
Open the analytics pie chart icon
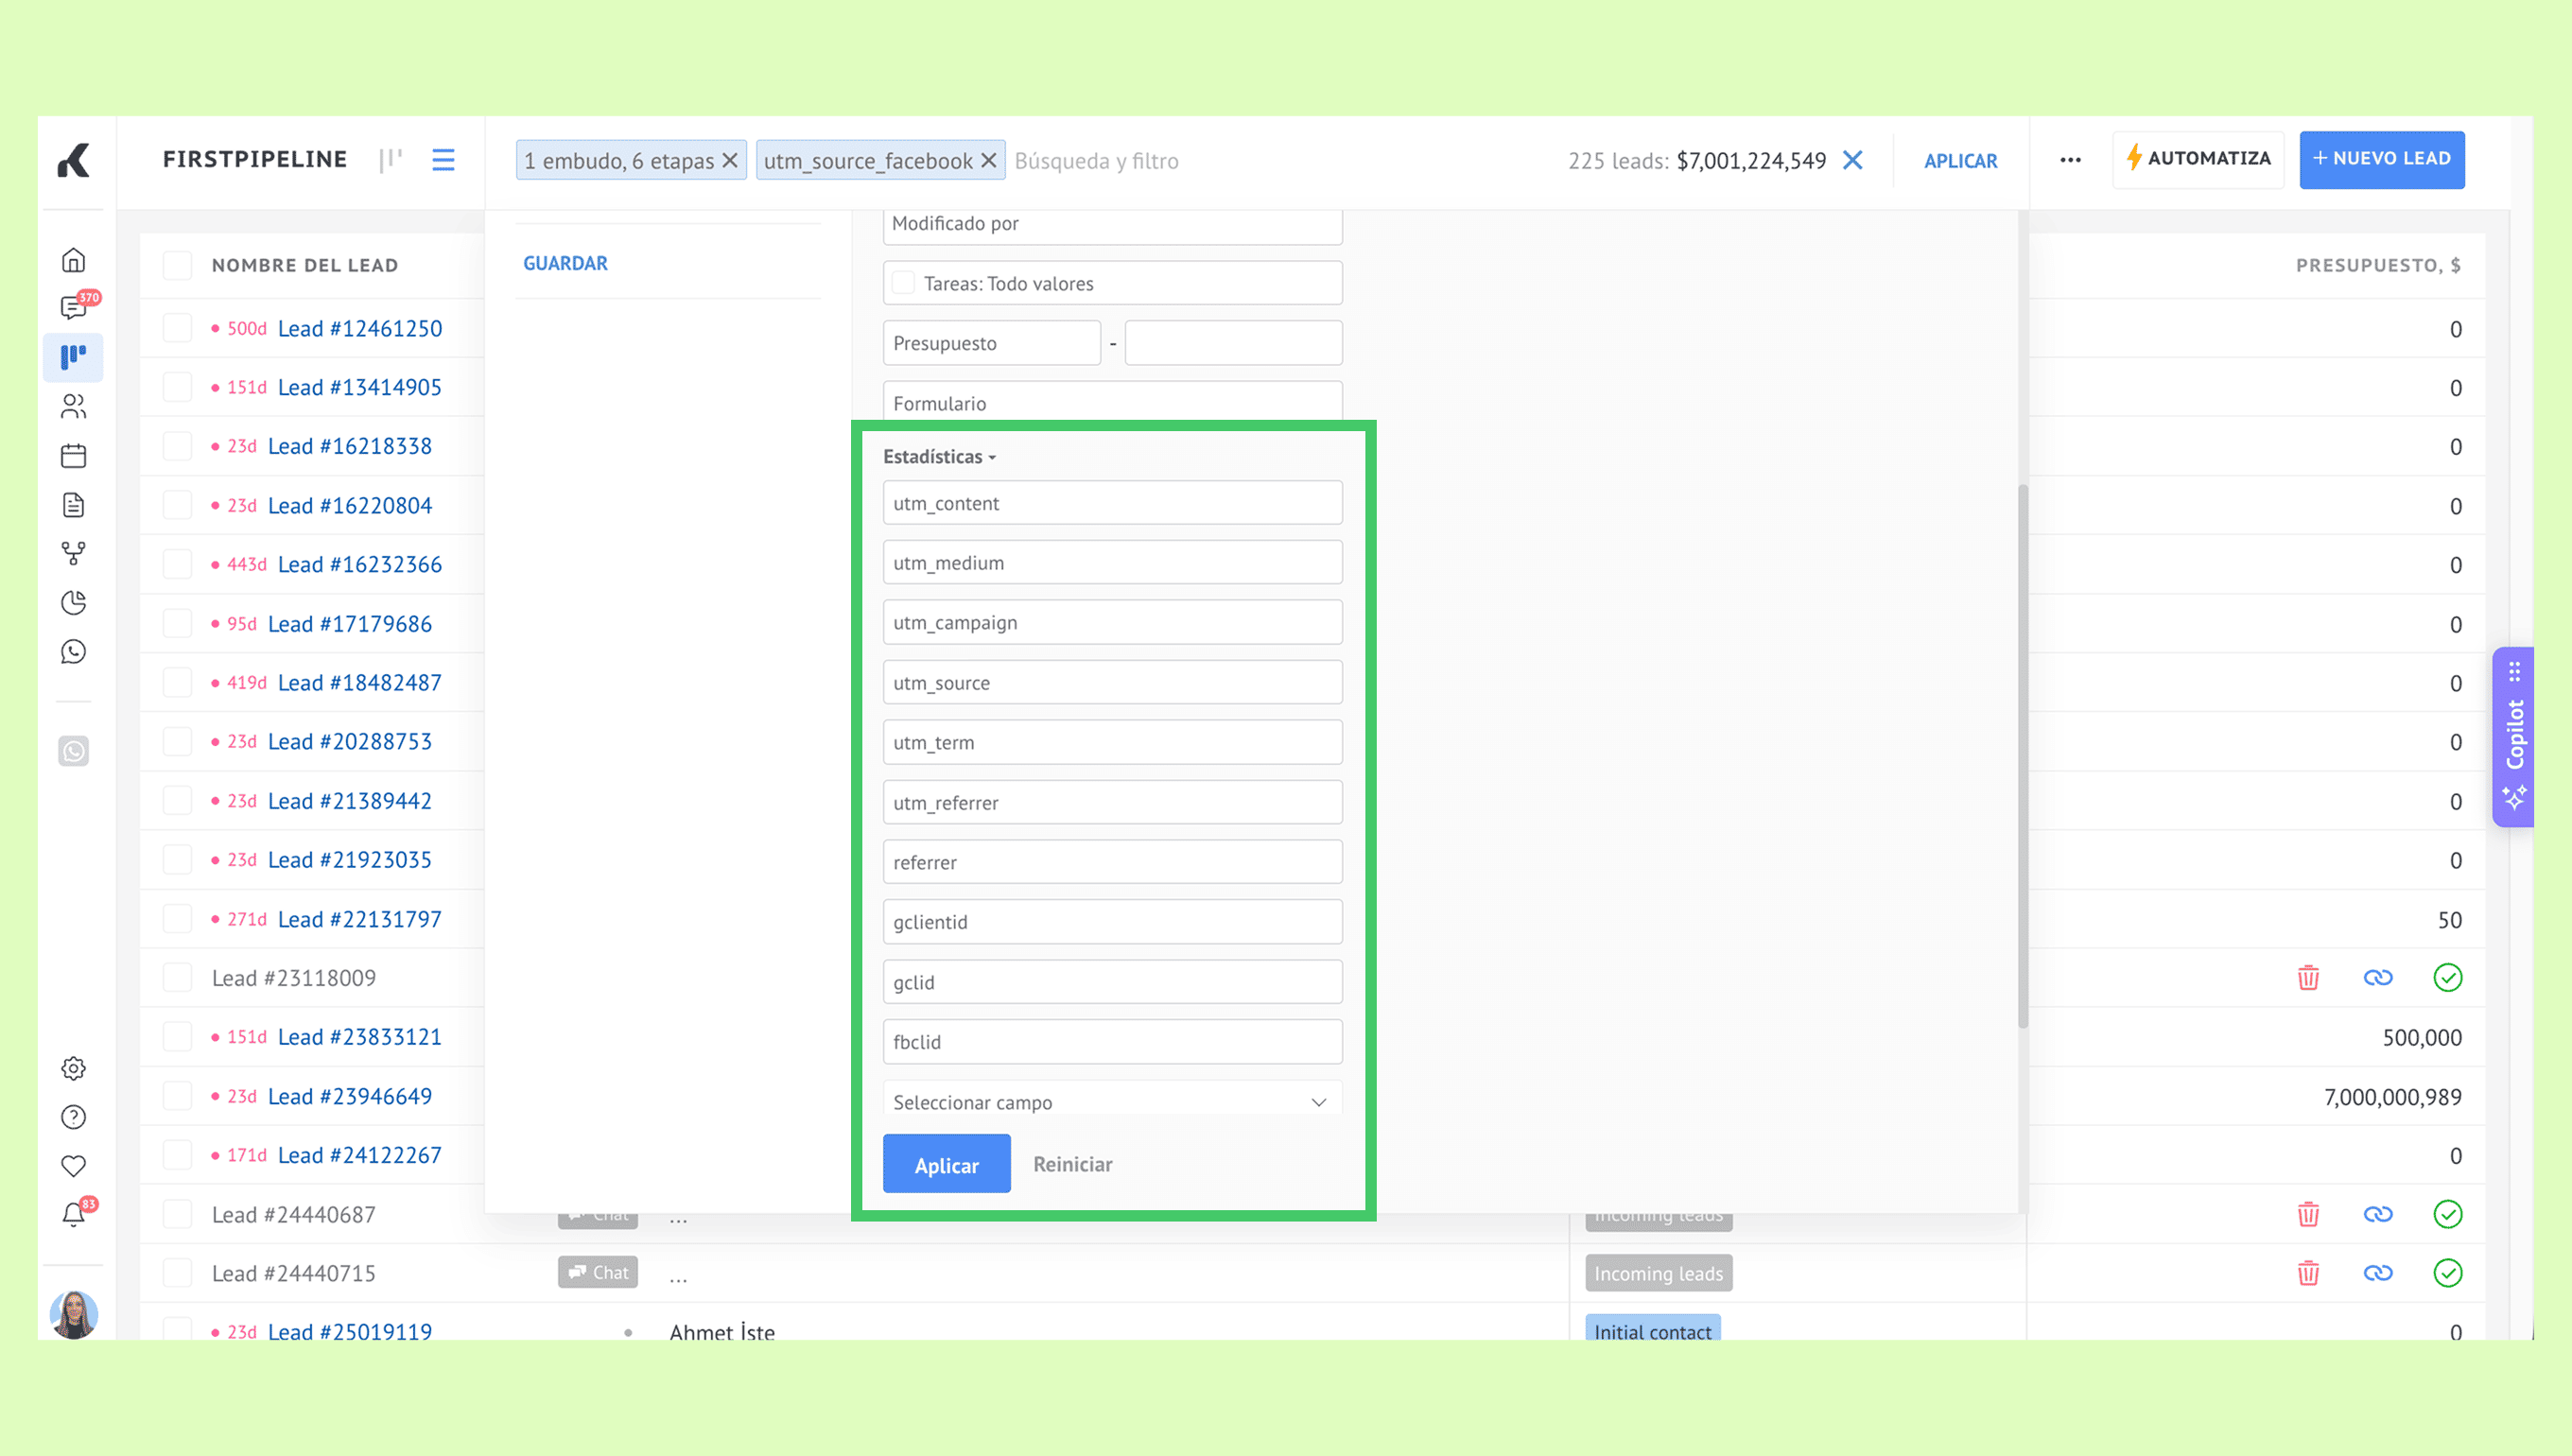click(x=73, y=603)
